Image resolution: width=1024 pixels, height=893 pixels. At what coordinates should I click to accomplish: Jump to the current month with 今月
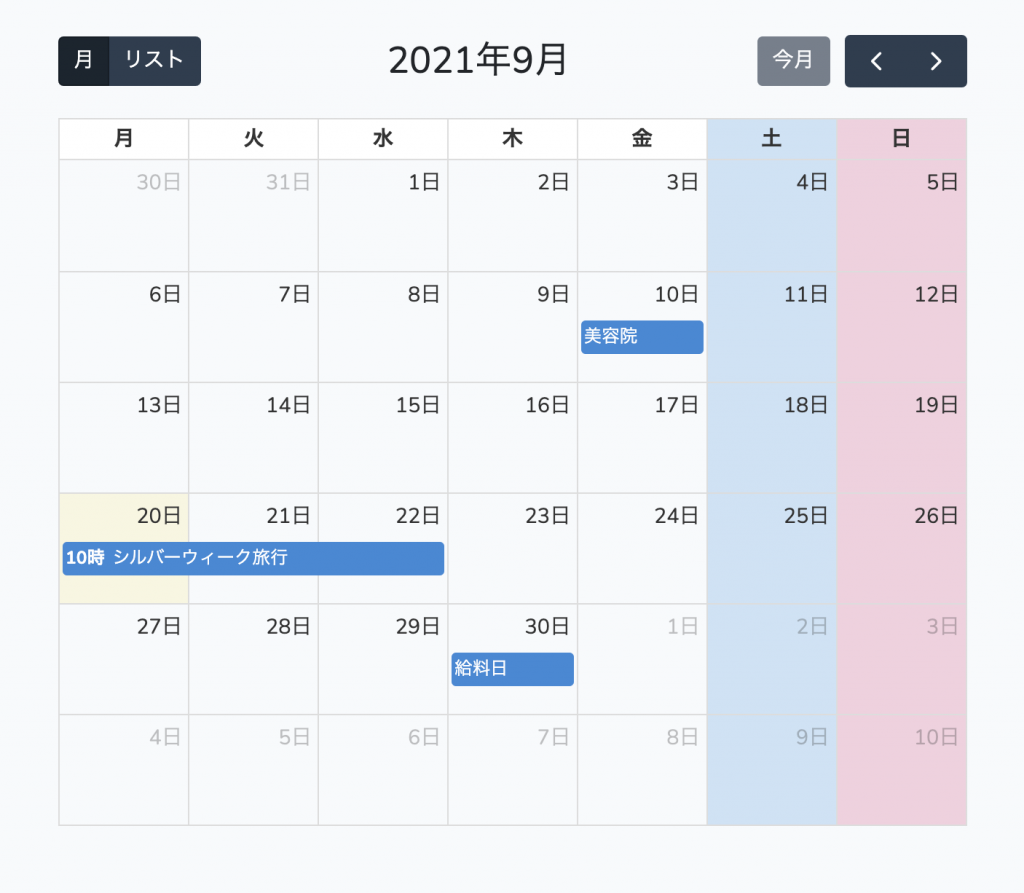[x=793, y=61]
